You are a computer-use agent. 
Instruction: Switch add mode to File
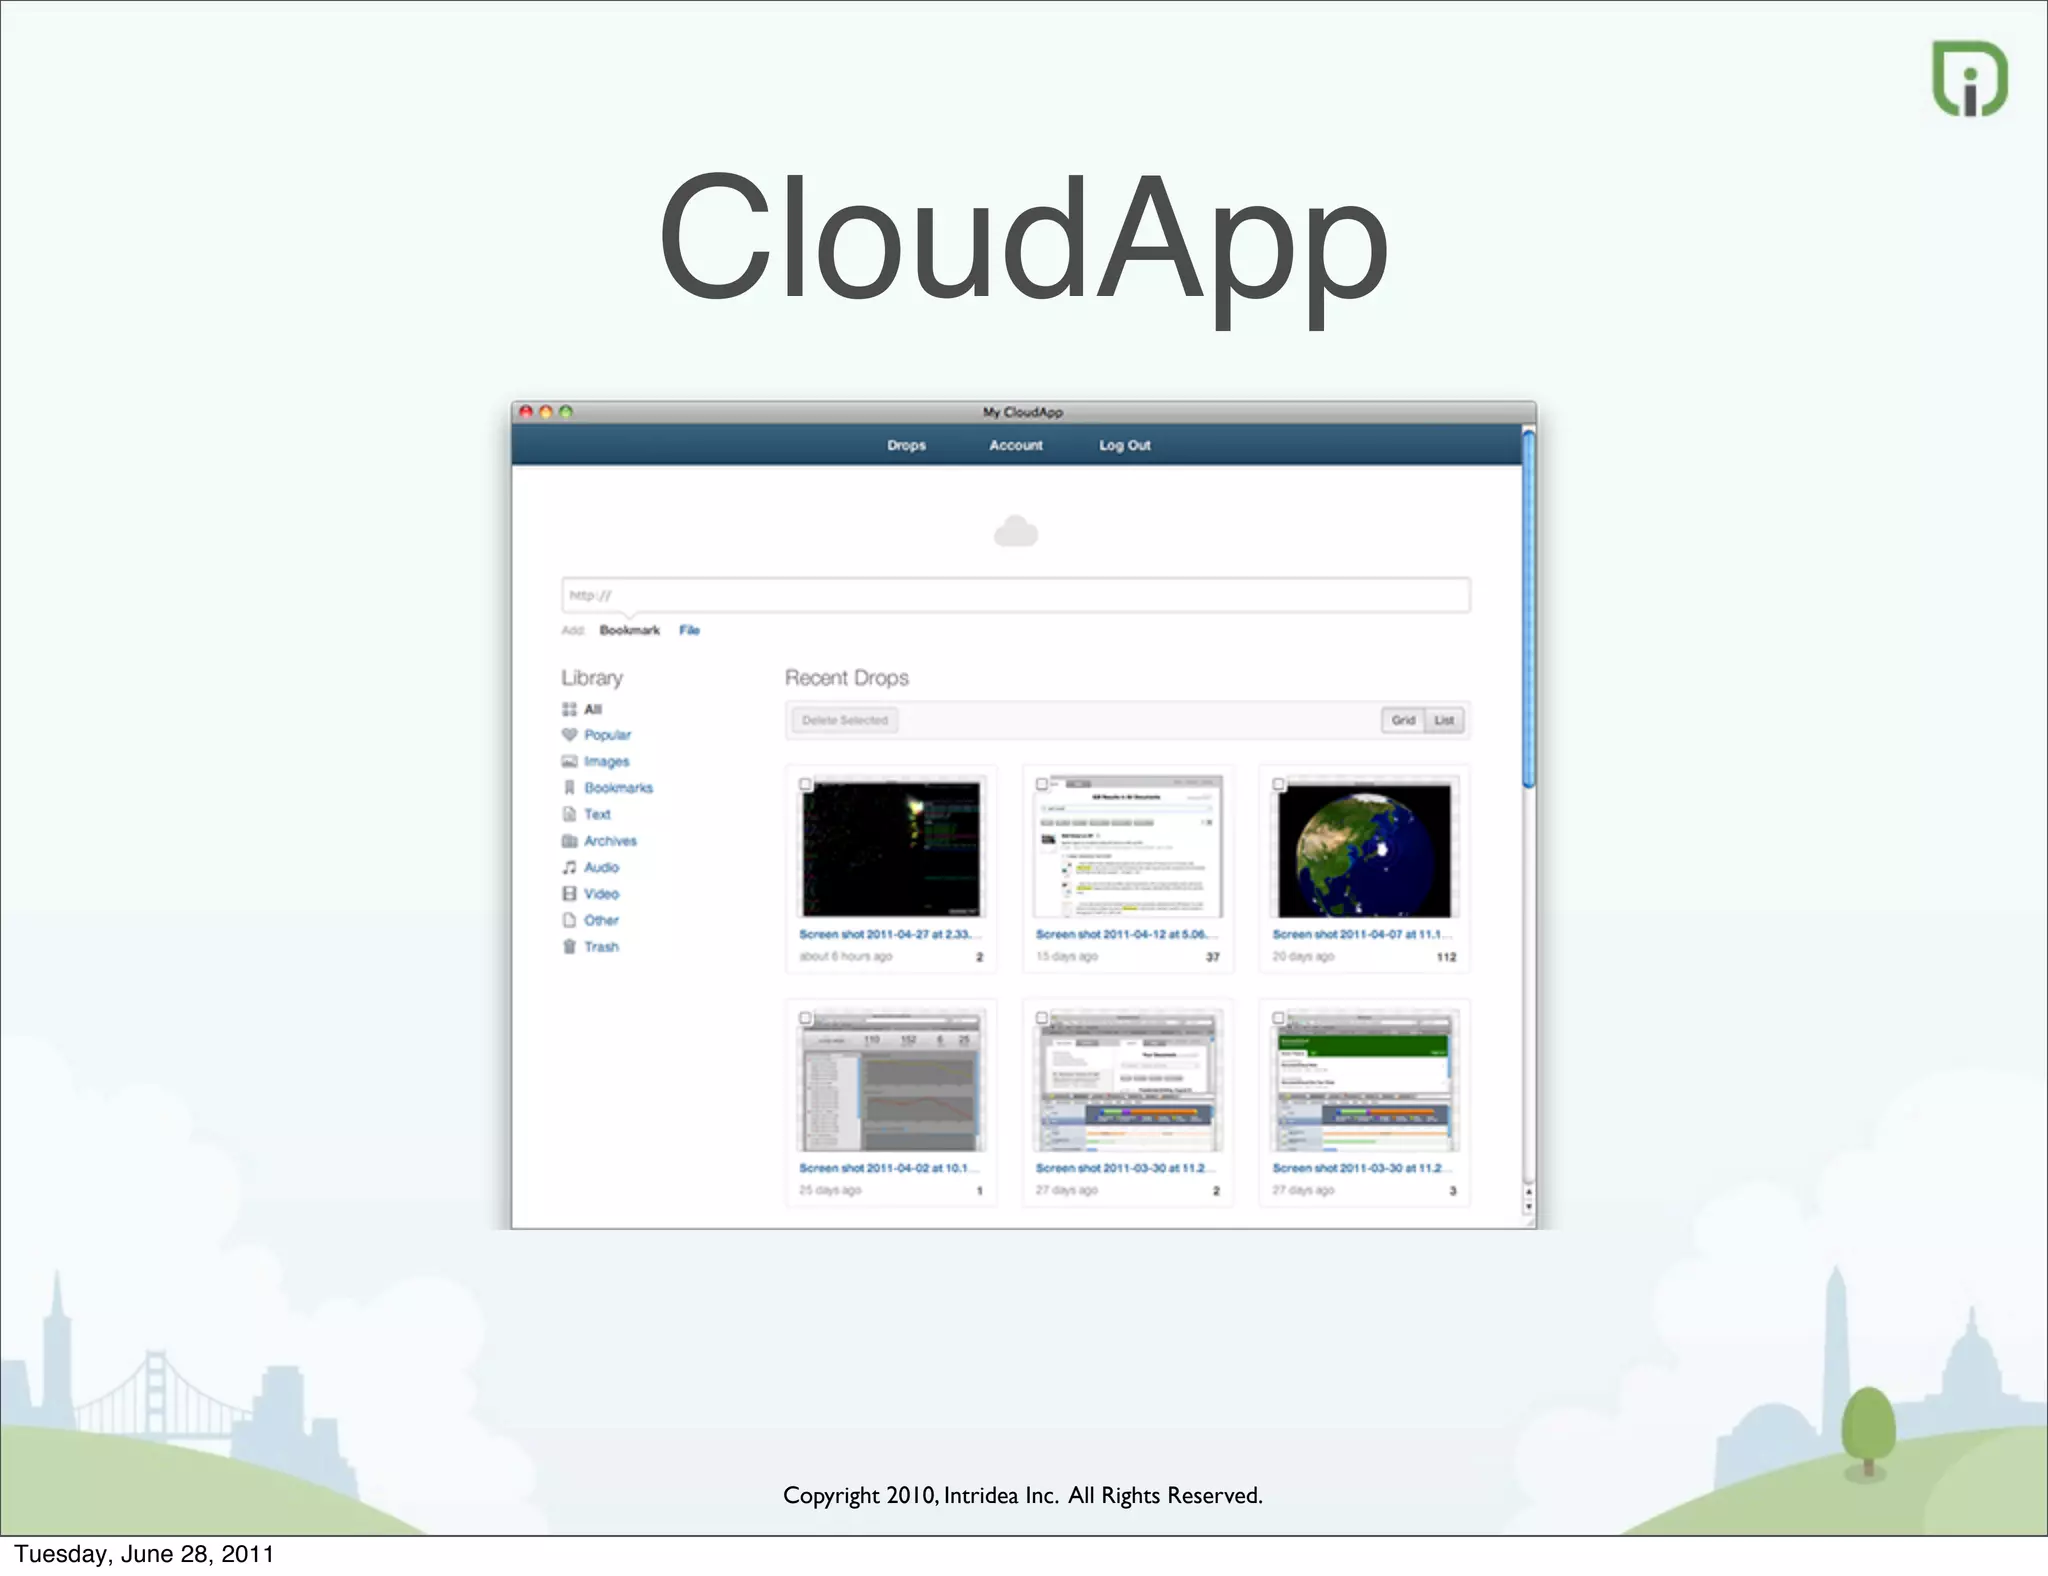[690, 630]
